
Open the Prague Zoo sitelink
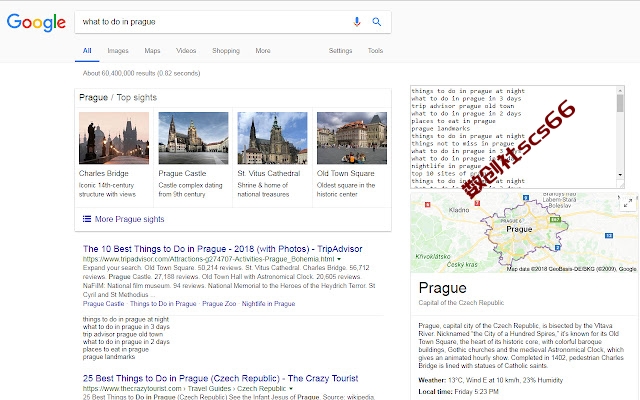click(x=219, y=304)
